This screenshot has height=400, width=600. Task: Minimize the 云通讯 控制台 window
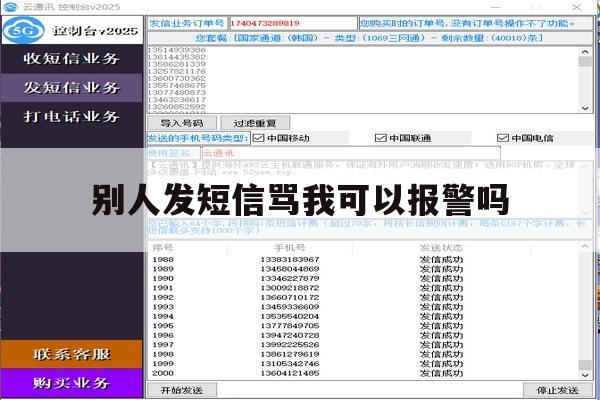tap(496, 7)
